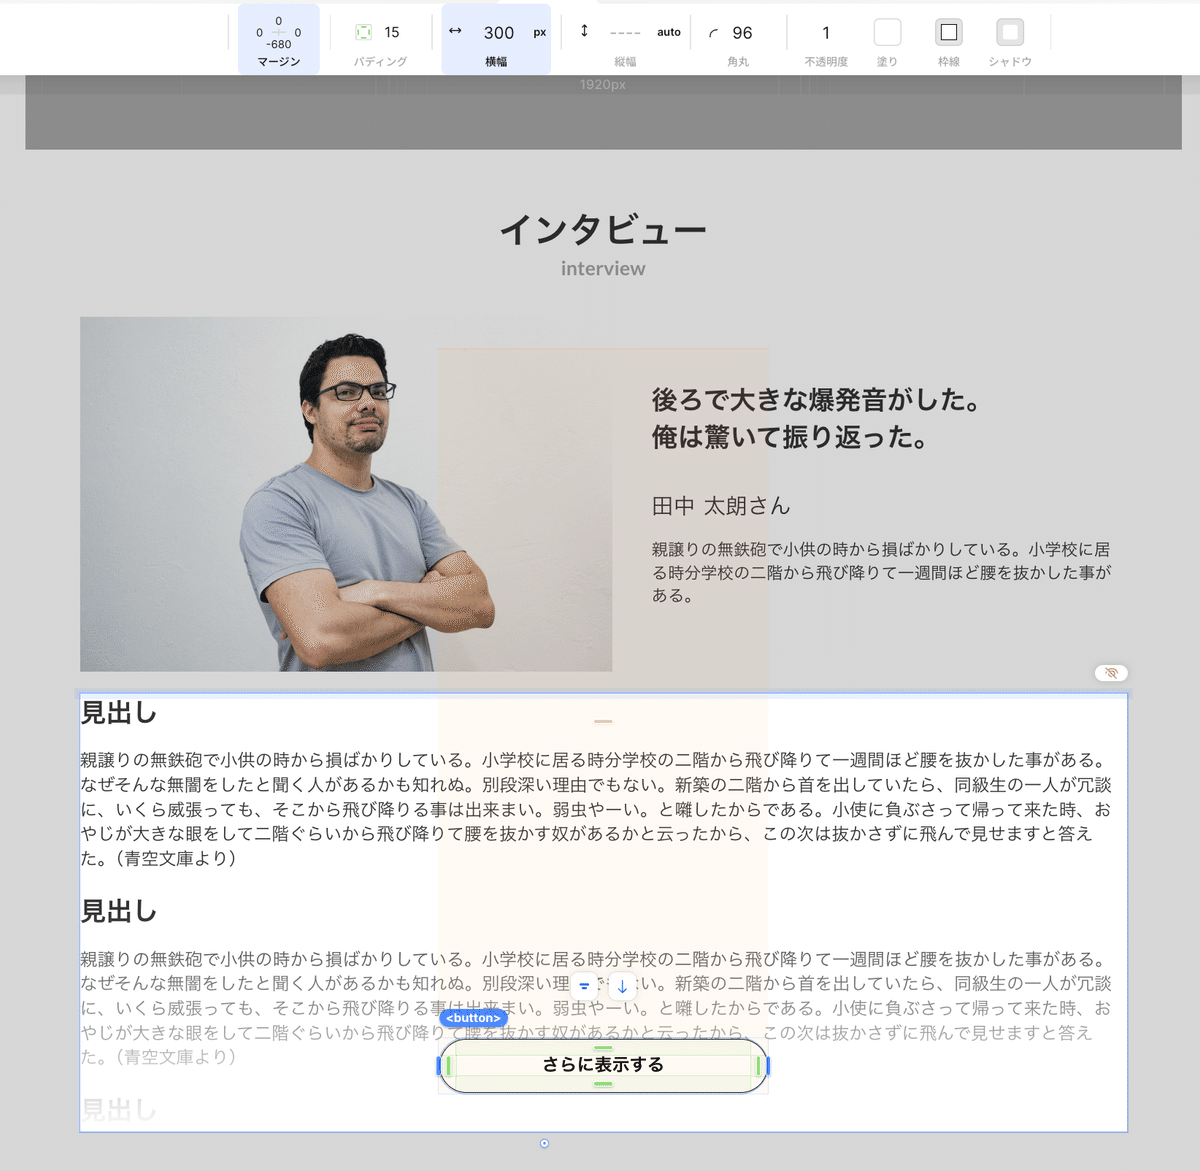Click the left blue width handle of the button
The width and height of the screenshot is (1200, 1171).
tap(440, 1066)
